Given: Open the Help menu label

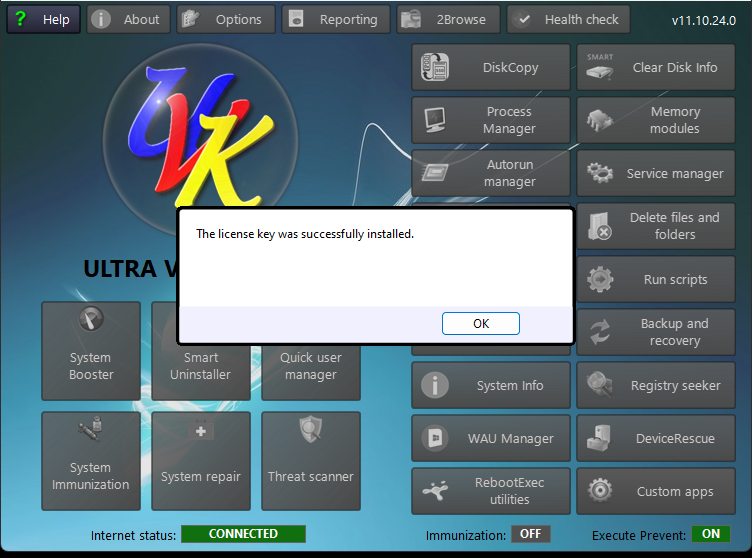Looking at the screenshot, I should point(56,20).
